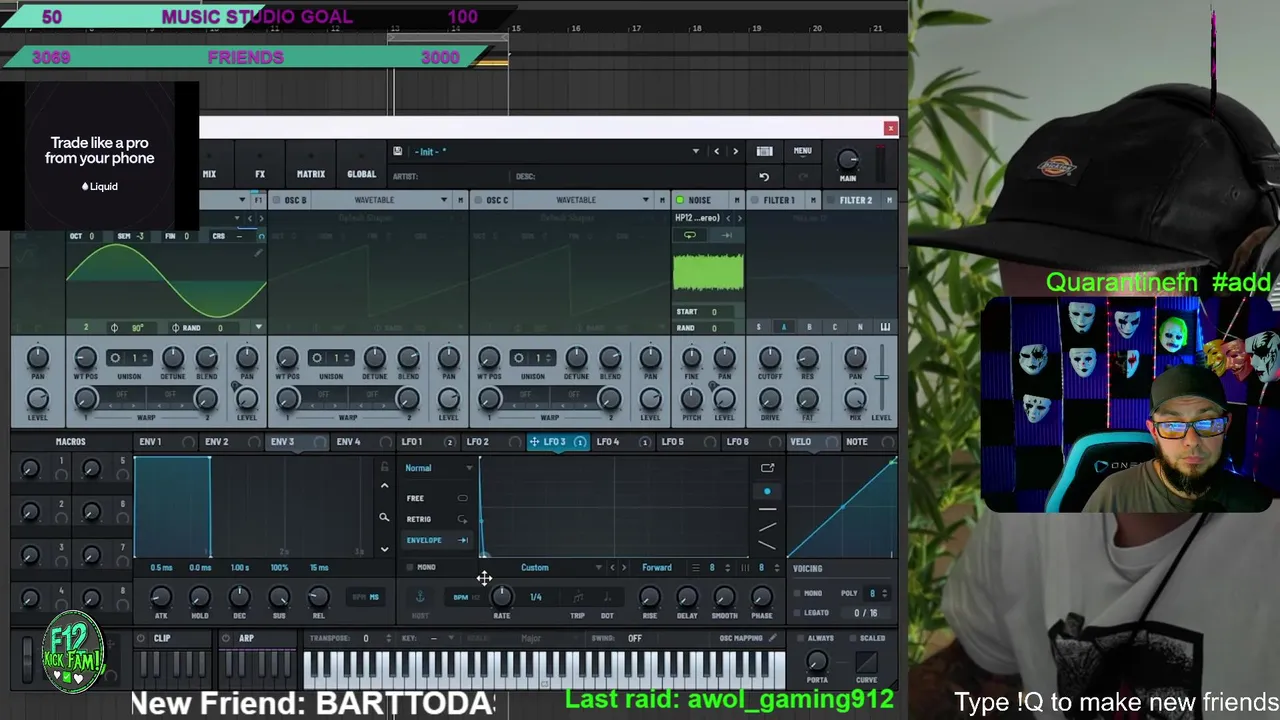Go to previous preset arrow
The image size is (1280, 720).
click(x=716, y=151)
